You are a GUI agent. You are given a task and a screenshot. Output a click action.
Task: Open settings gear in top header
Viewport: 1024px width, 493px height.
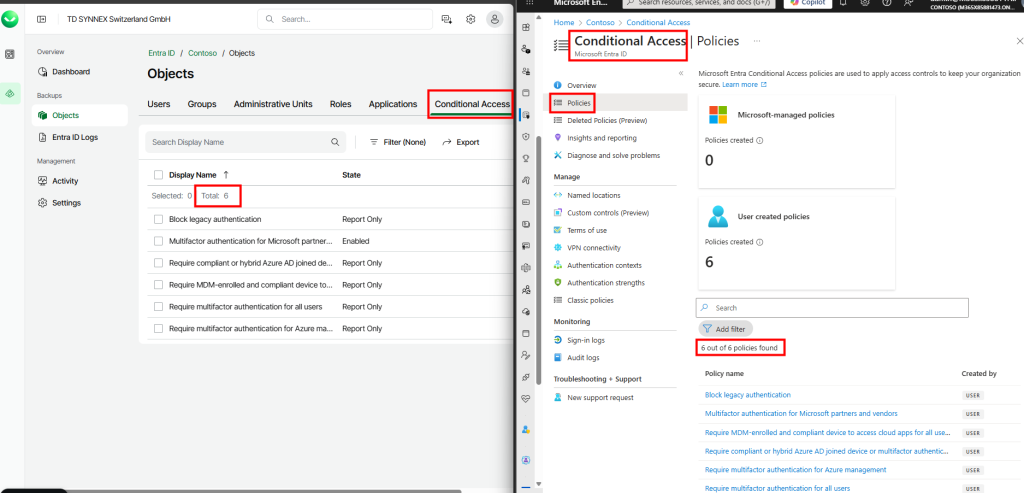click(x=470, y=19)
